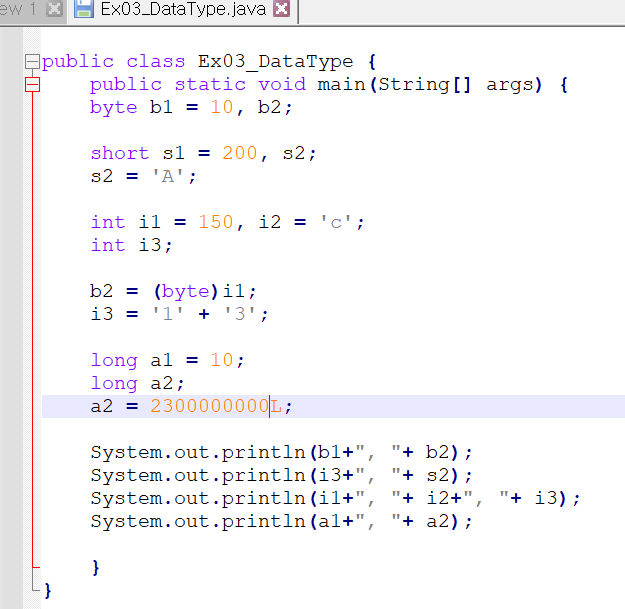Click the println(b1+", "+ b2) statement

281,453
